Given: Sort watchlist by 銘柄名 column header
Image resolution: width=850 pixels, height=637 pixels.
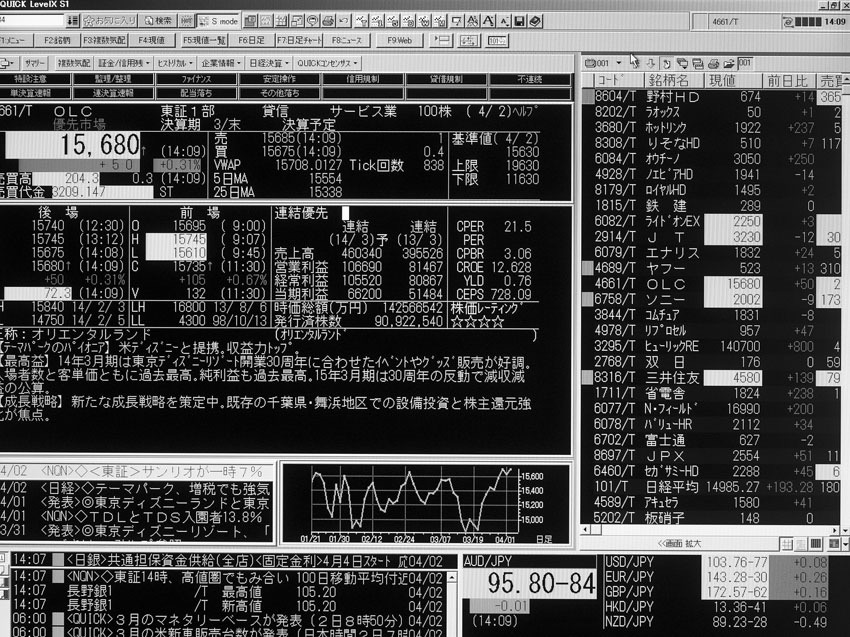Looking at the screenshot, I should point(674,81).
